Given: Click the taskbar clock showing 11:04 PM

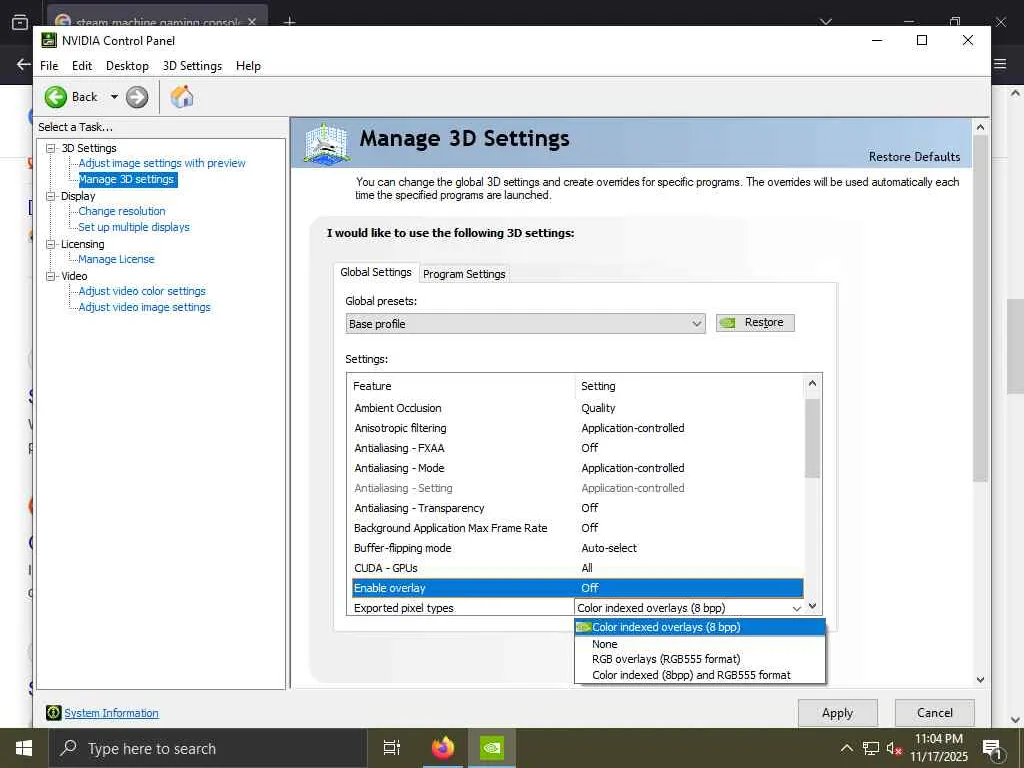Looking at the screenshot, I should (x=939, y=748).
